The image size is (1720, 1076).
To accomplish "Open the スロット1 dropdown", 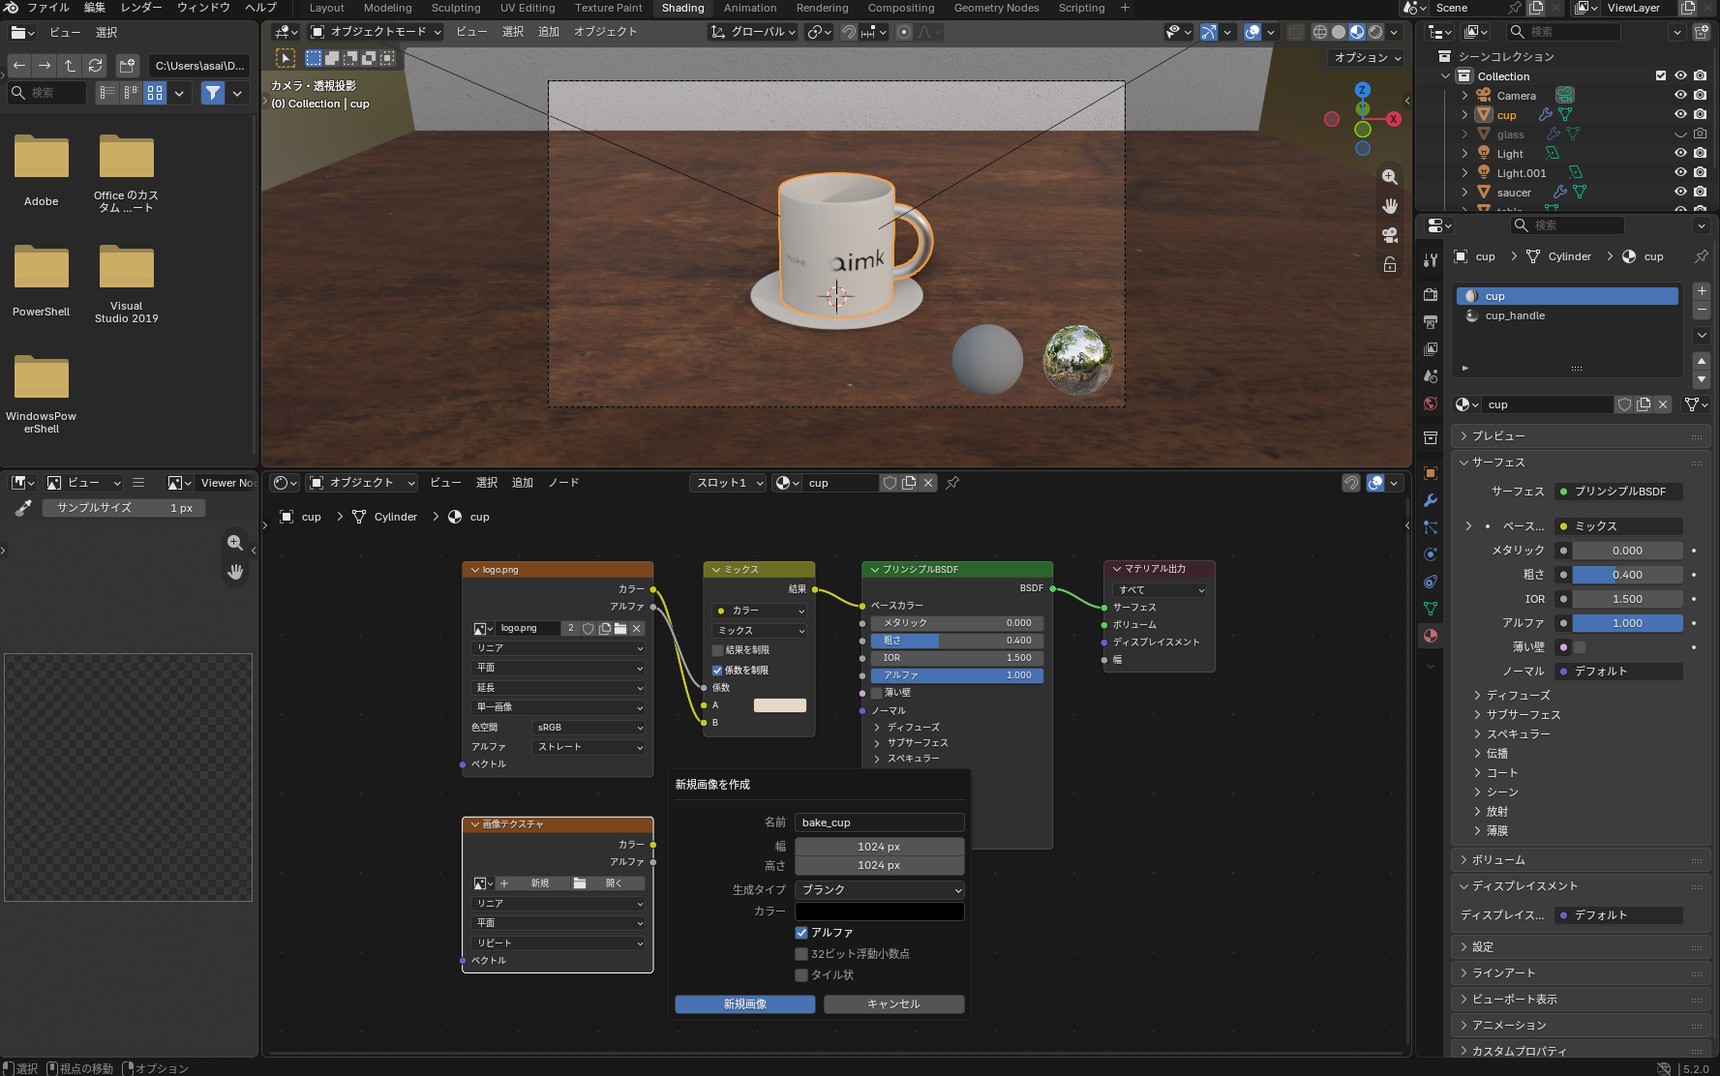I will click(728, 483).
